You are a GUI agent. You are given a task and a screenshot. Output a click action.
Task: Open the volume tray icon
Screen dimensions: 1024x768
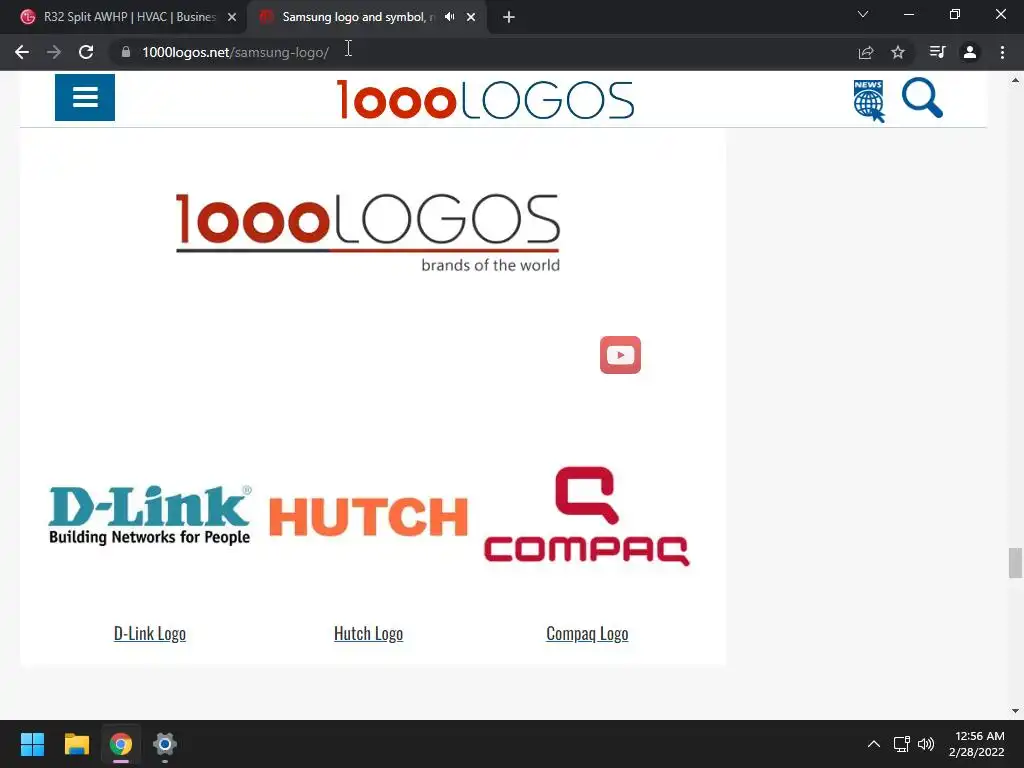click(x=926, y=744)
